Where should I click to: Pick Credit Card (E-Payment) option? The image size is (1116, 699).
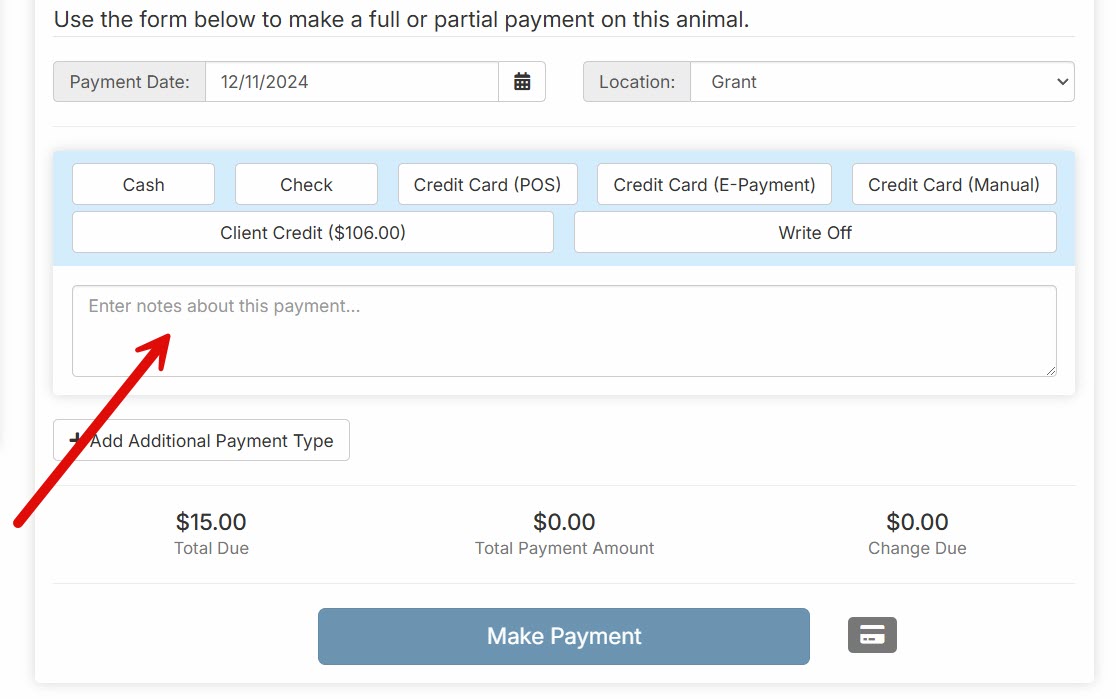(714, 185)
